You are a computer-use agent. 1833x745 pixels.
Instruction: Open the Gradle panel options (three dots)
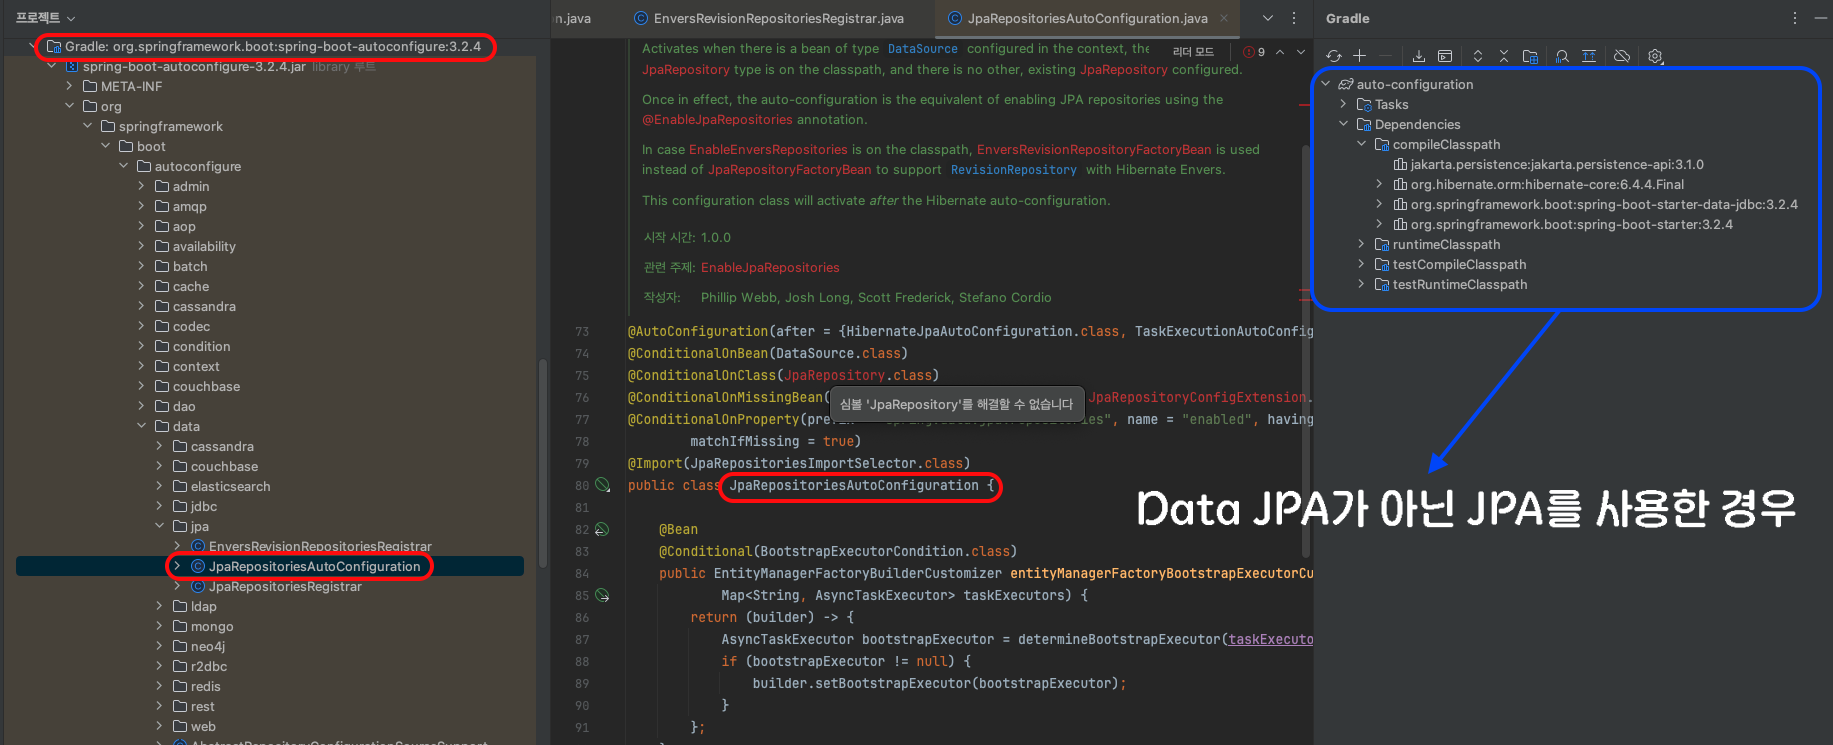1794,18
